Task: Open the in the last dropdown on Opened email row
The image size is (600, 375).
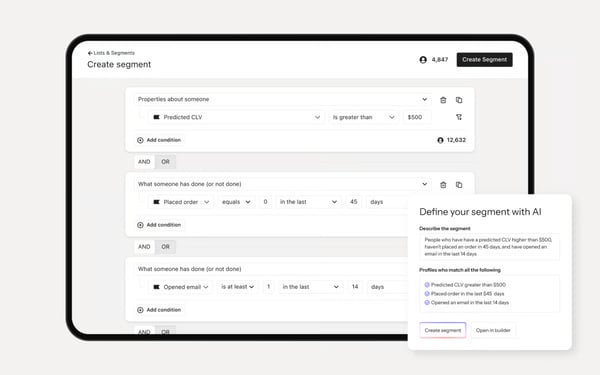Action: (311, 287)
